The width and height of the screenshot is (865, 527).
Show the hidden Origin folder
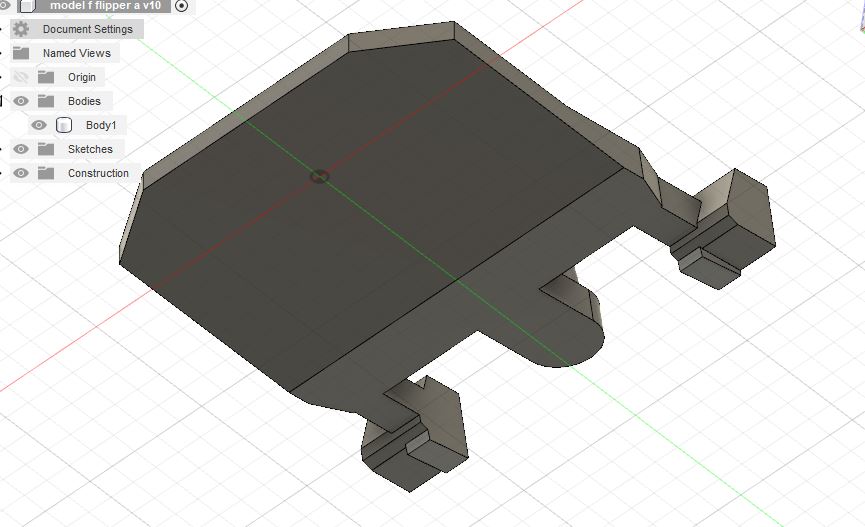[21, 77]
